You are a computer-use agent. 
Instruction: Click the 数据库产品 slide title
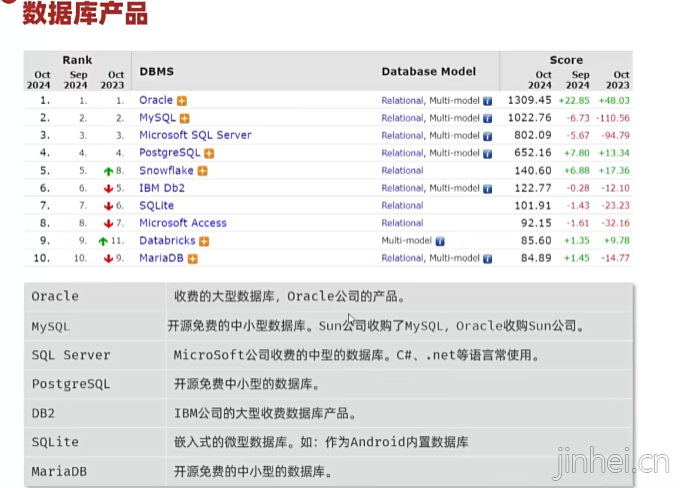(85, 13)
